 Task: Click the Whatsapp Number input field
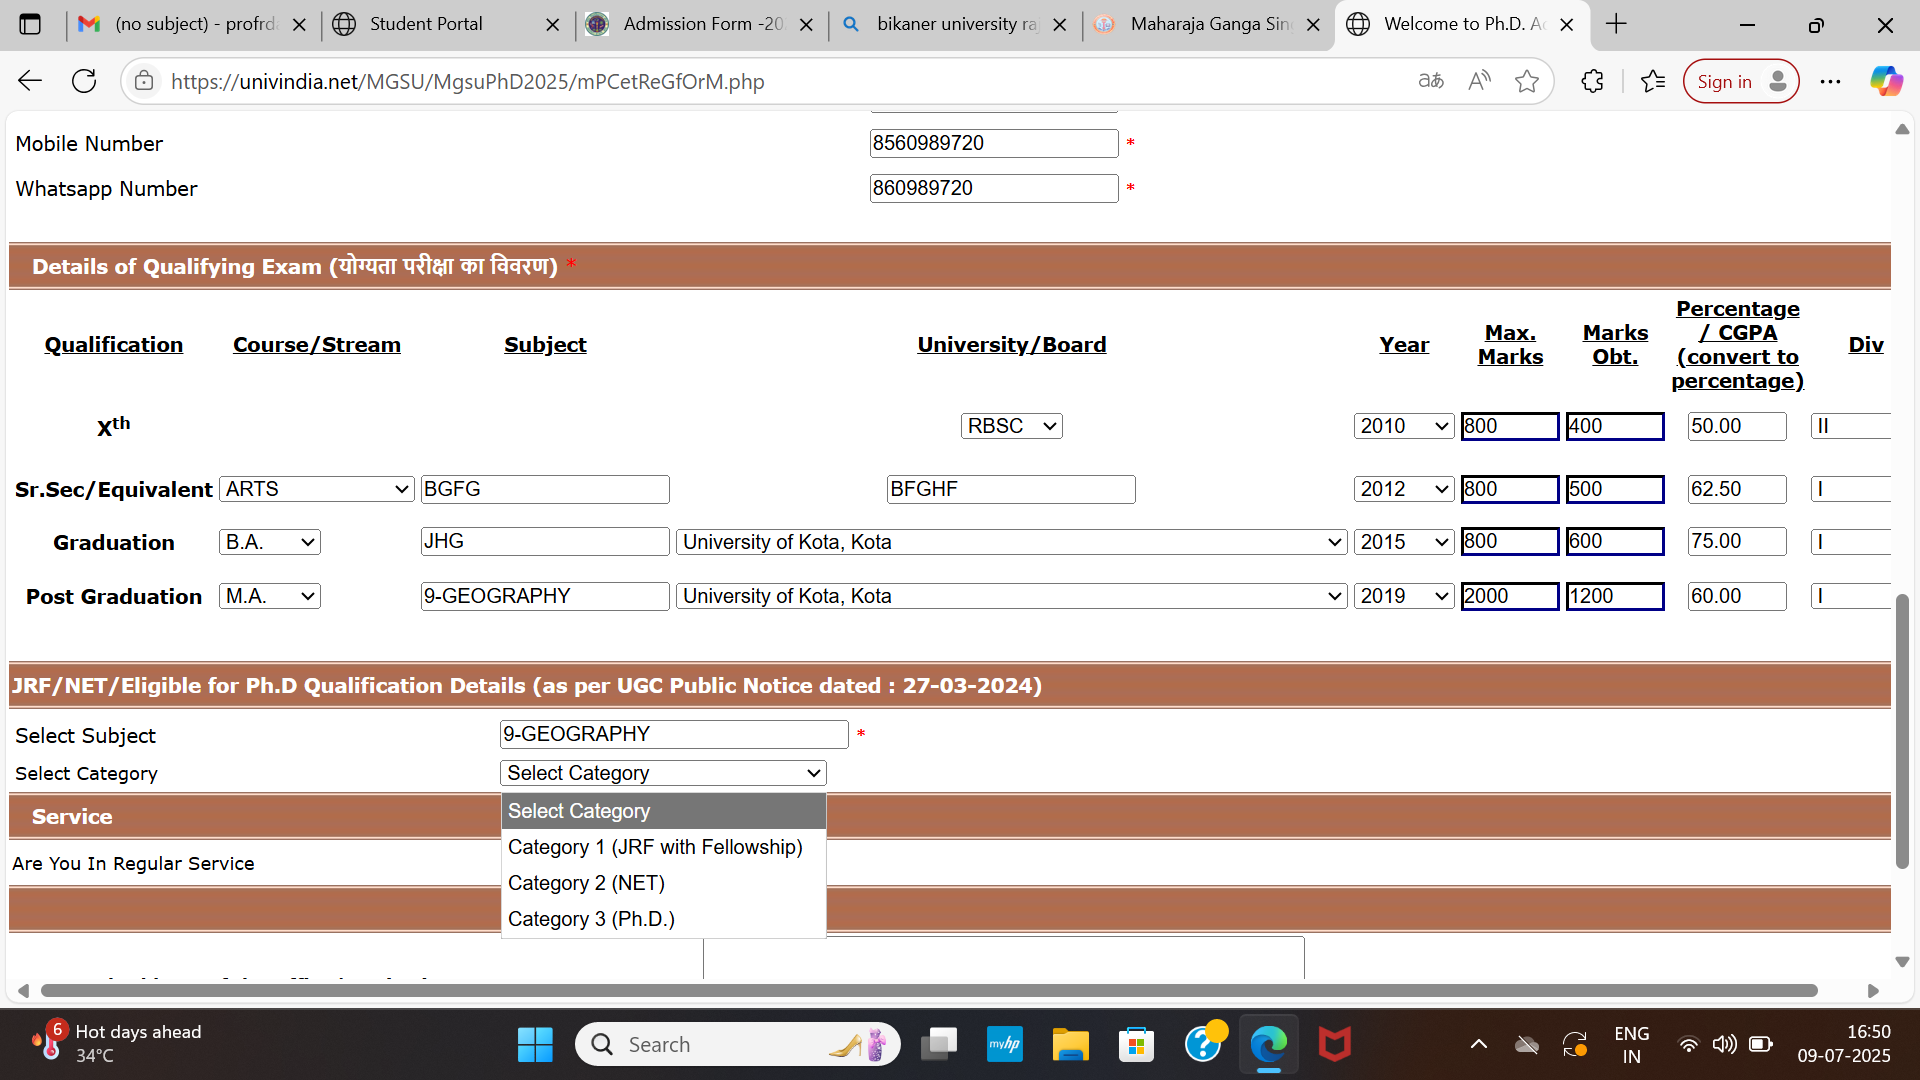point(993,188)
